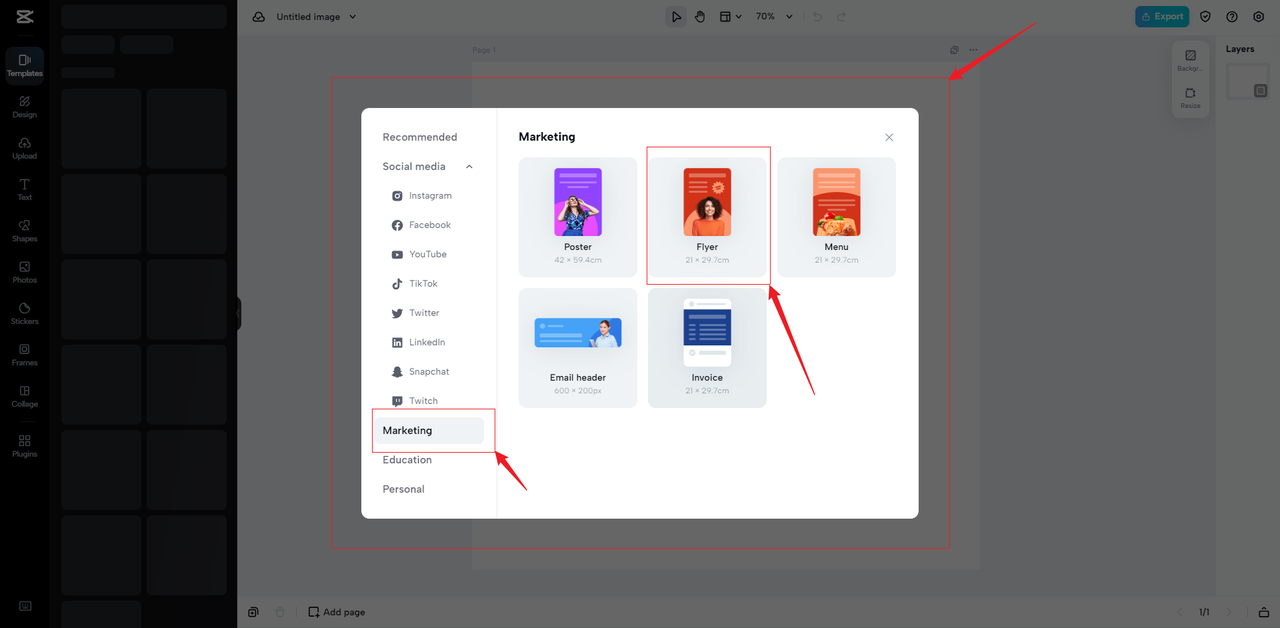Select the layer thumbnail in Layers panel
1280x628 pixels.
pyautogui.click(x=1248, y=82)
